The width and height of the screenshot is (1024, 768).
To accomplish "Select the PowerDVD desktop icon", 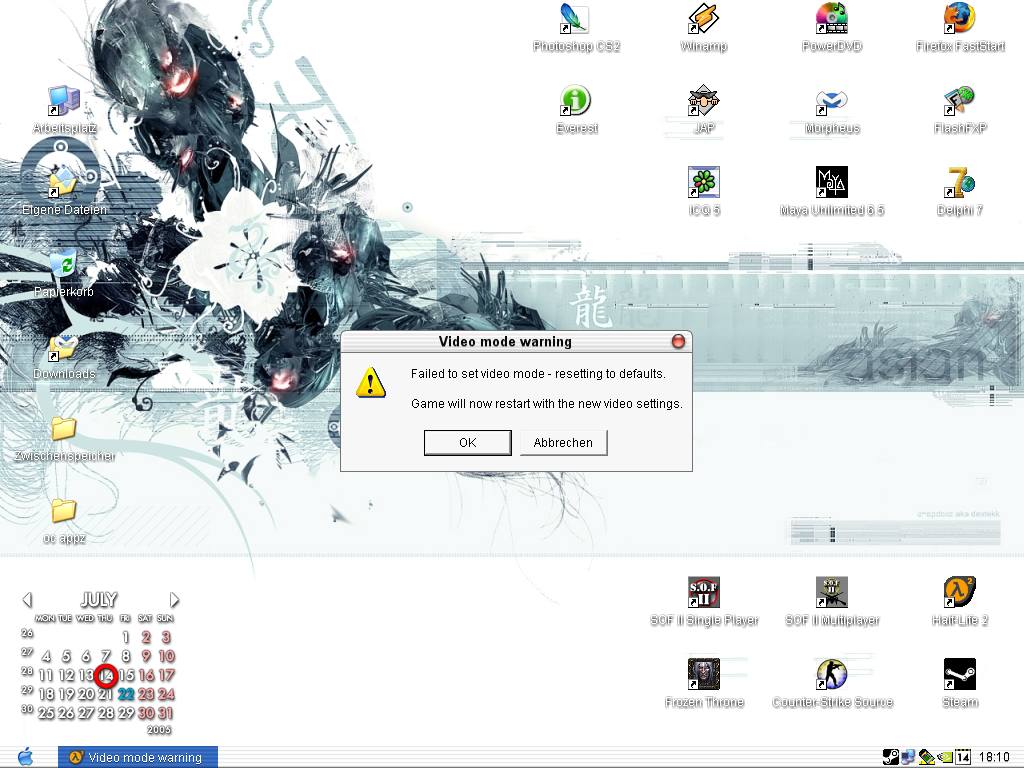I will click(x=831, y=20).
